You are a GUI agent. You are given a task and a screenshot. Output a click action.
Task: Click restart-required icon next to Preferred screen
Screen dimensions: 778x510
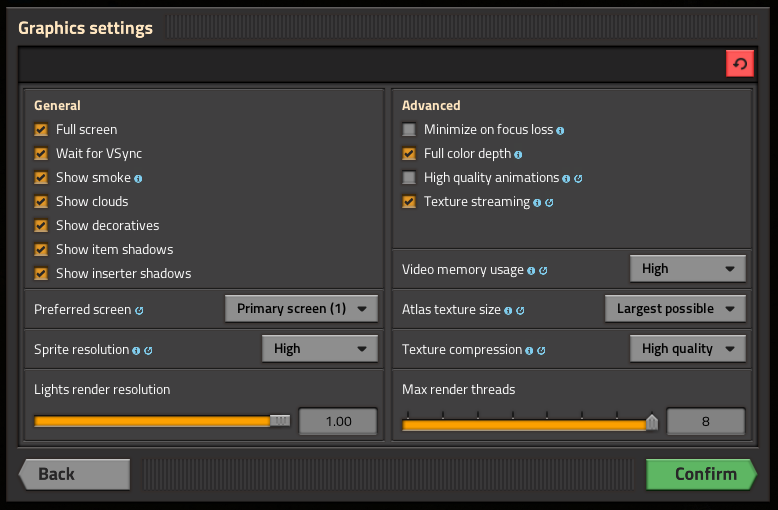coord(139,310)
